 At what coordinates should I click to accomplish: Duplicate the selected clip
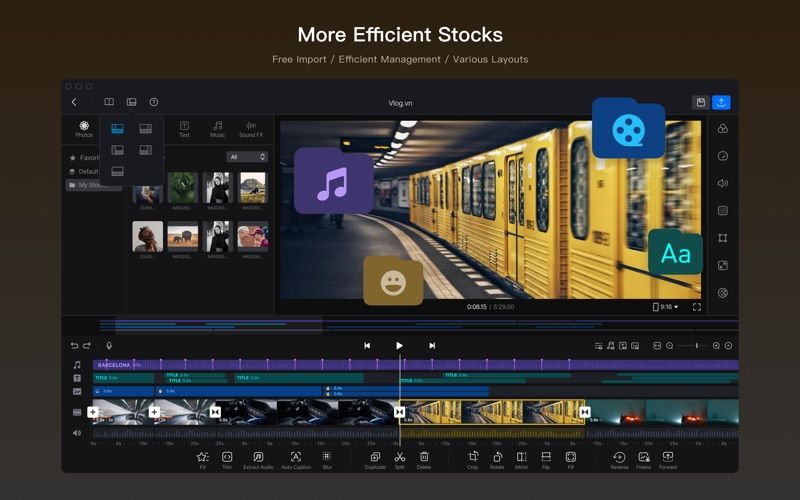(375, 460)
